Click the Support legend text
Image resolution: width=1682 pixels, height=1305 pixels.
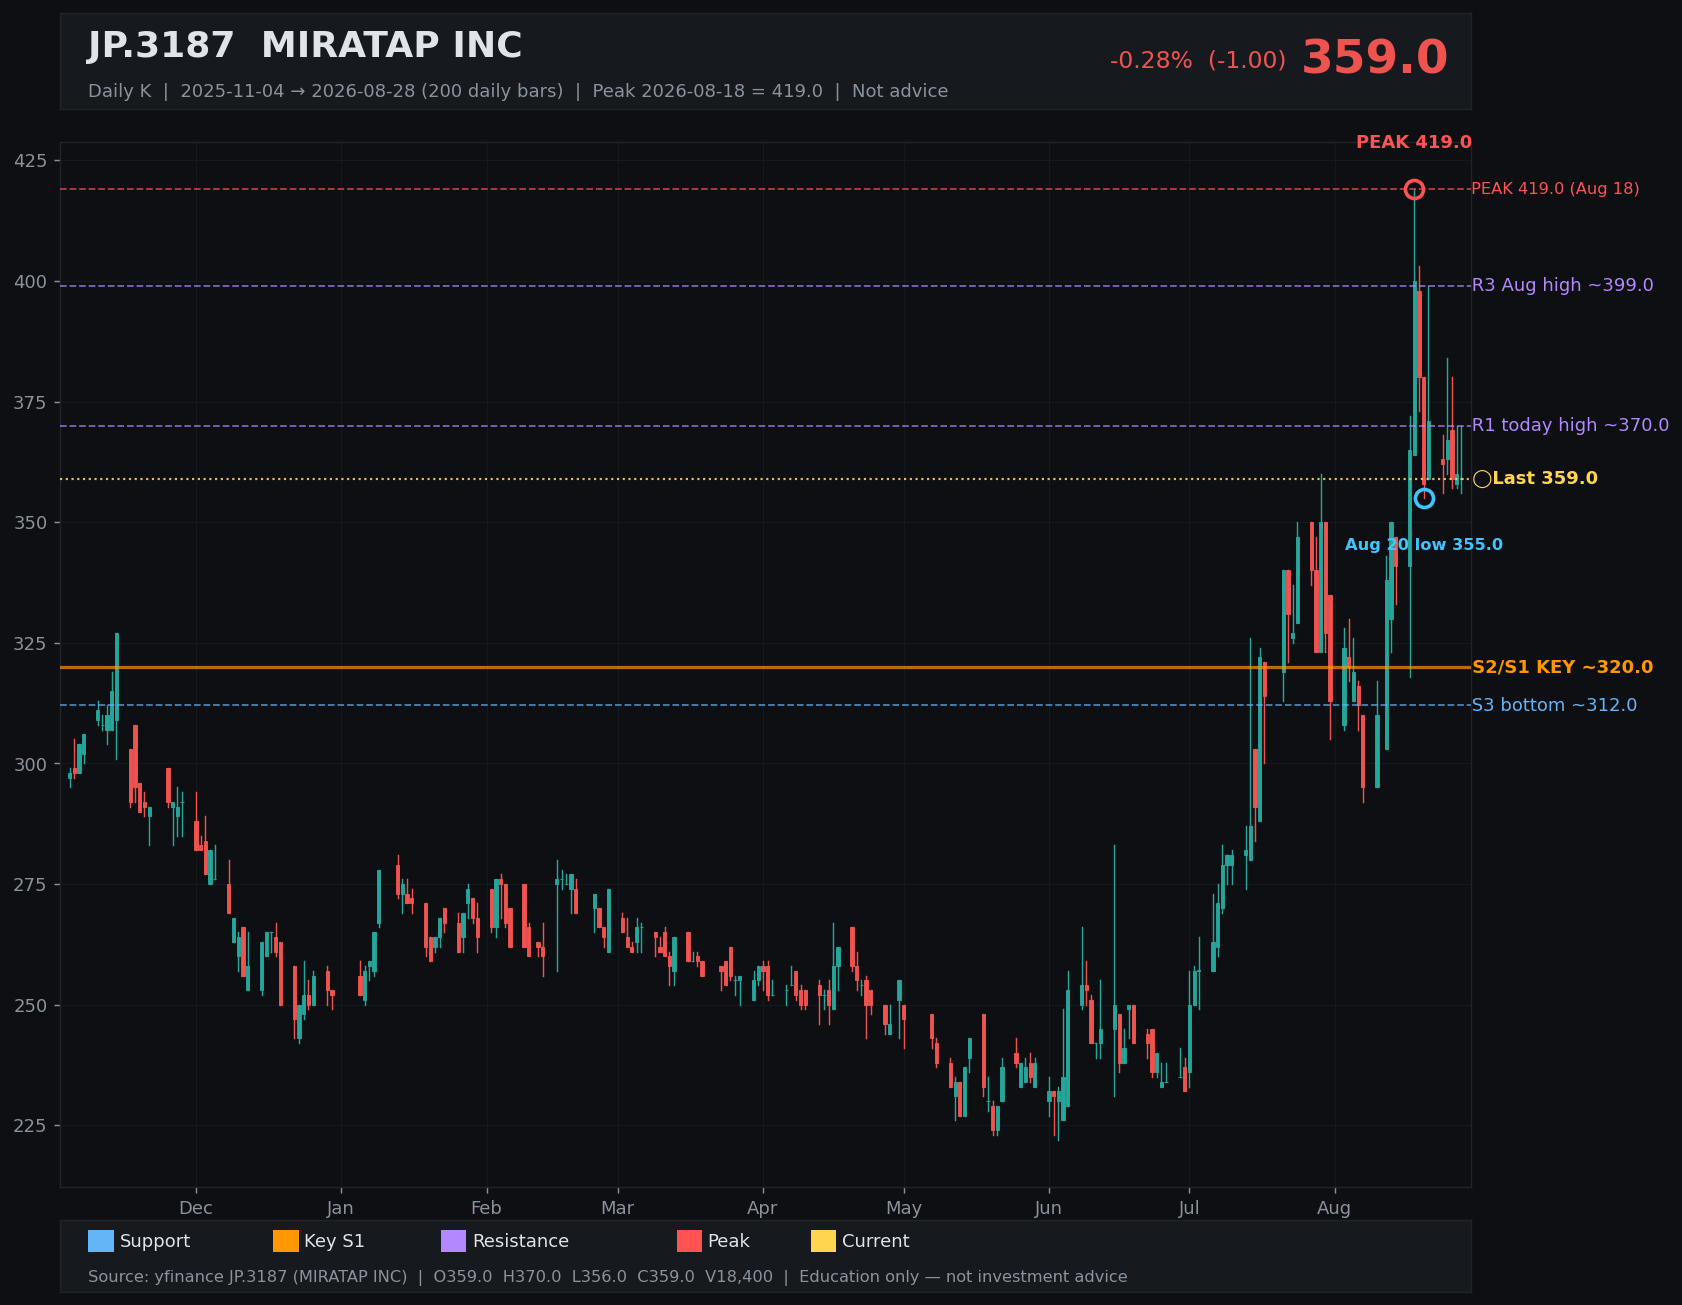click(x=155, y=1241)
